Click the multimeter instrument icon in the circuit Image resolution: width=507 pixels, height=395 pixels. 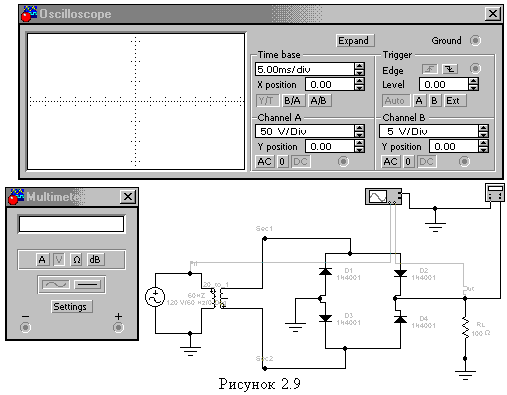click(x=495, y=193)
